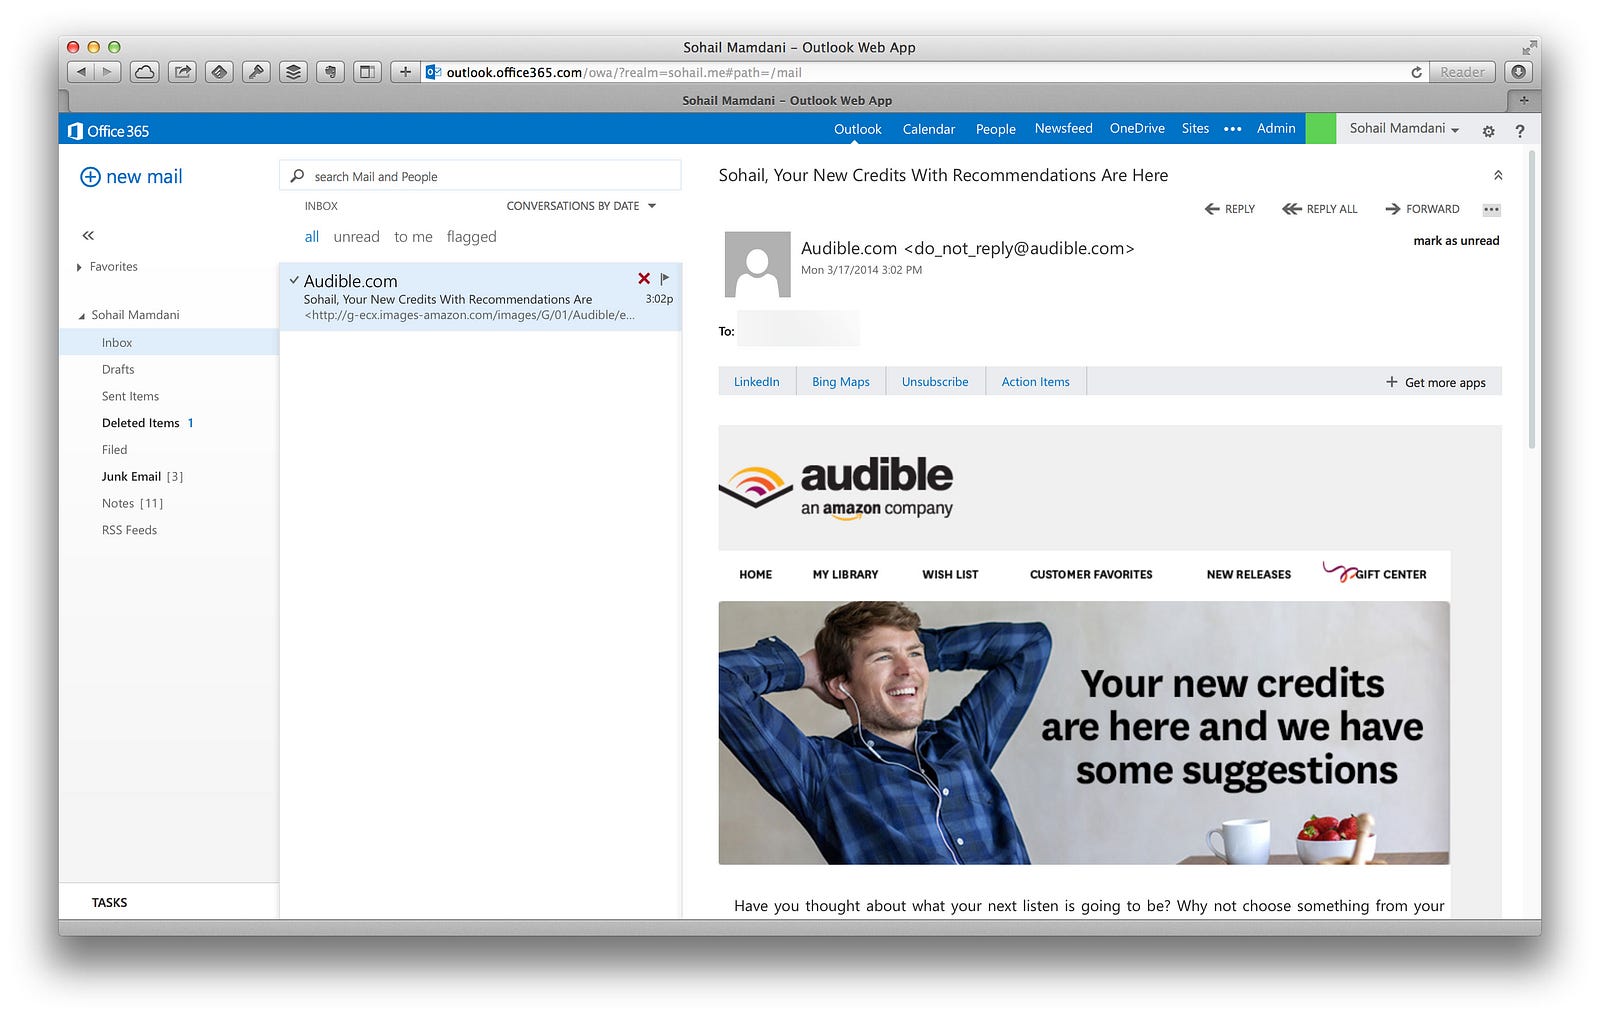Filter messages by to me

point(413,237)
